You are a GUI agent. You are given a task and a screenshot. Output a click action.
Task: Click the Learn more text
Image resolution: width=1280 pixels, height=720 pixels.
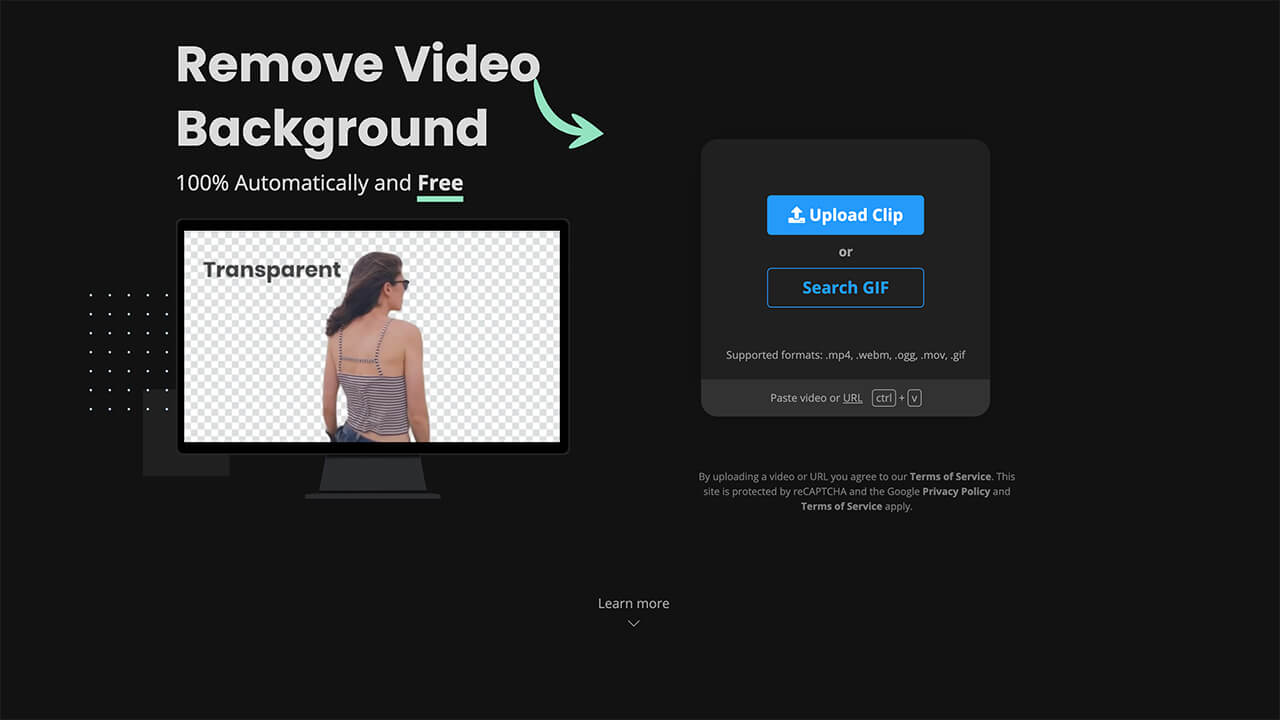tap(633, 603)
